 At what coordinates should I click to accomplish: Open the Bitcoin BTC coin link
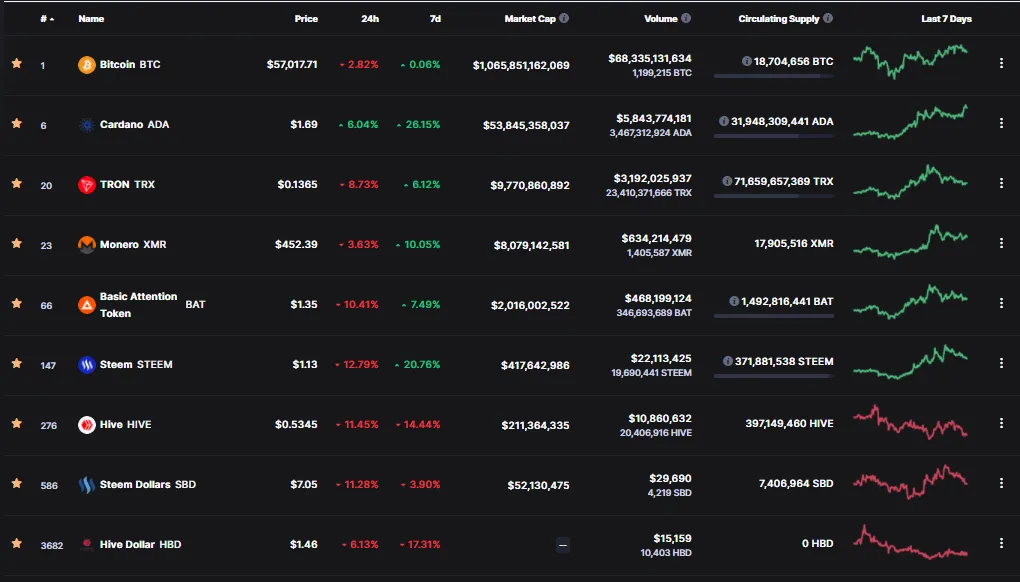tap(129, 64)
